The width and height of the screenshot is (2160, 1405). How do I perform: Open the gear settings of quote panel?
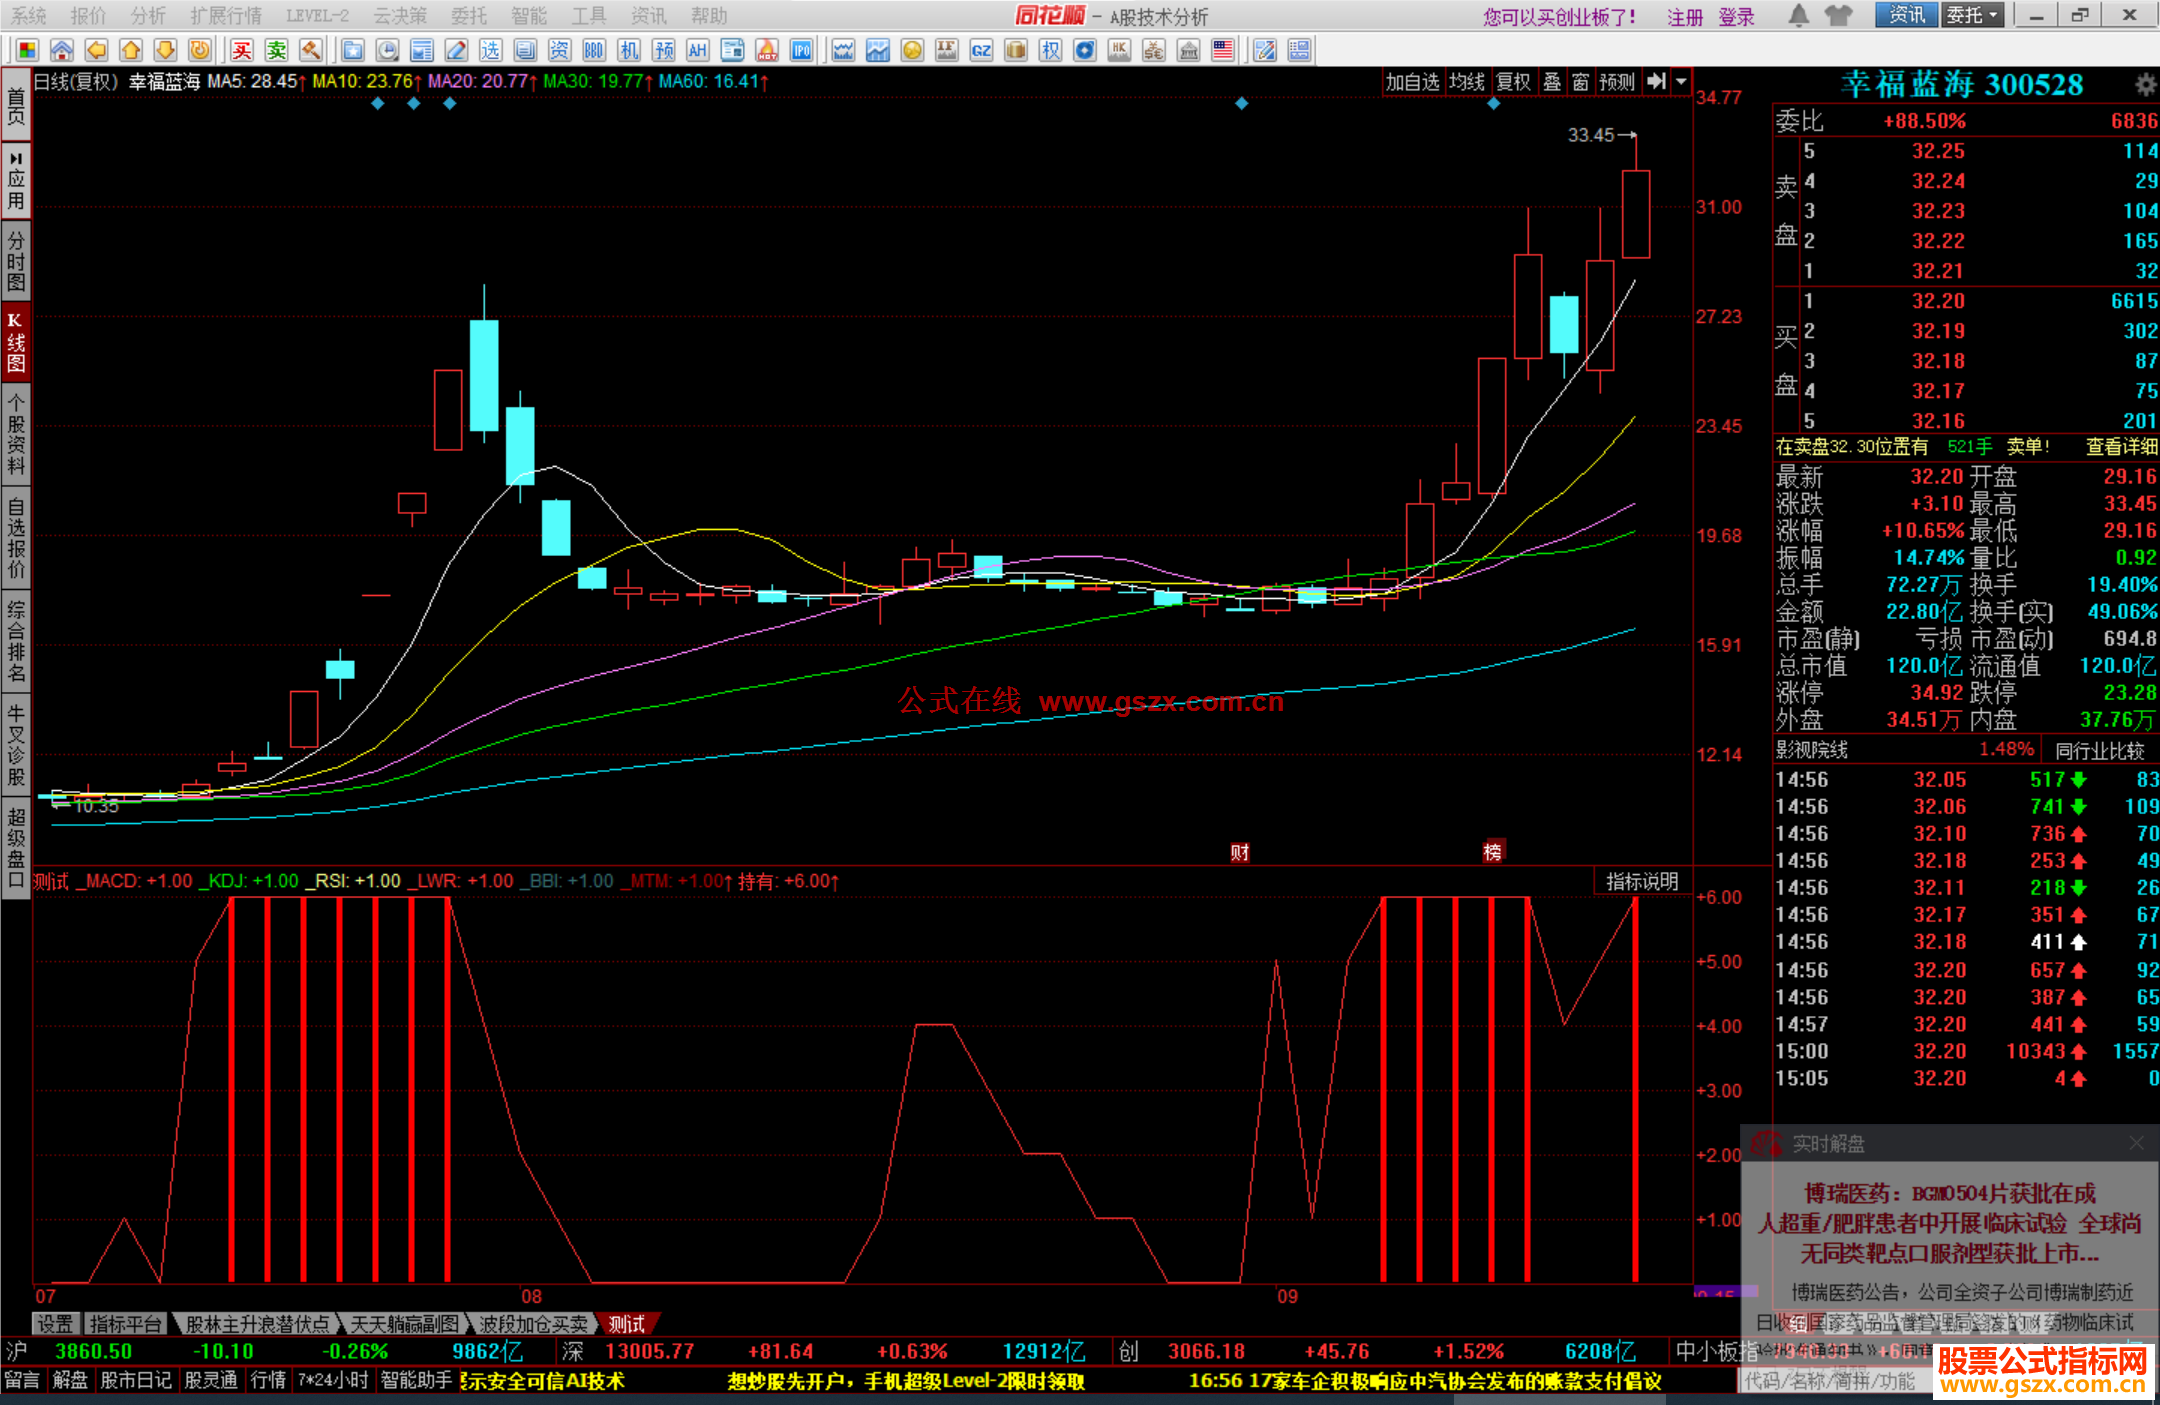(x=2145, y=84)
